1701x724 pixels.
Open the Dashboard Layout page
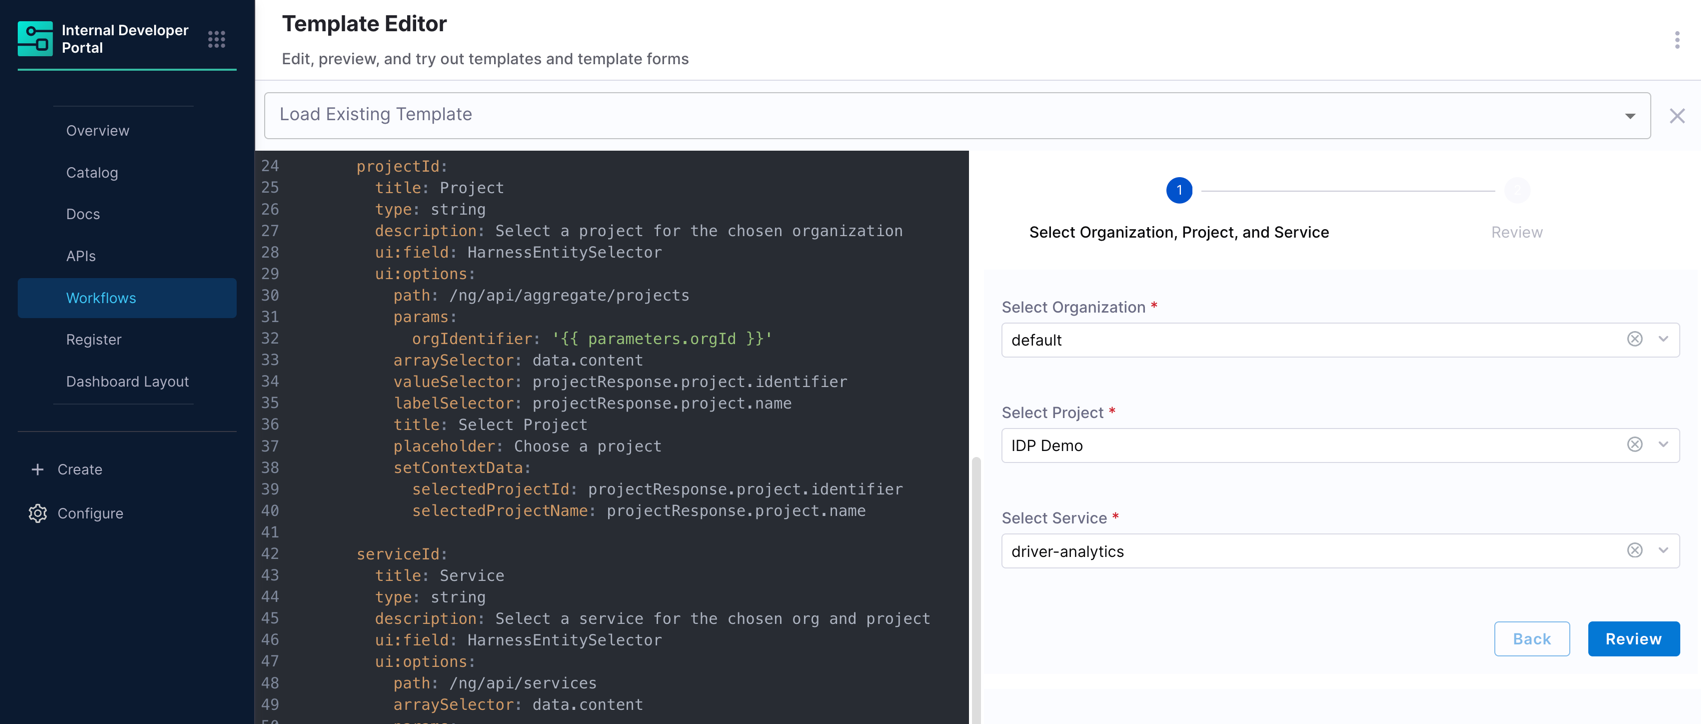click(x=127, y=382)
